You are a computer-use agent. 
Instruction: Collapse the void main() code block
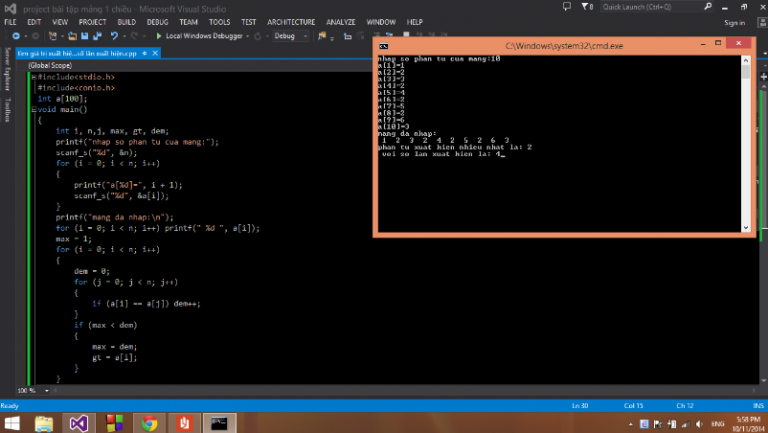[33, 109]
